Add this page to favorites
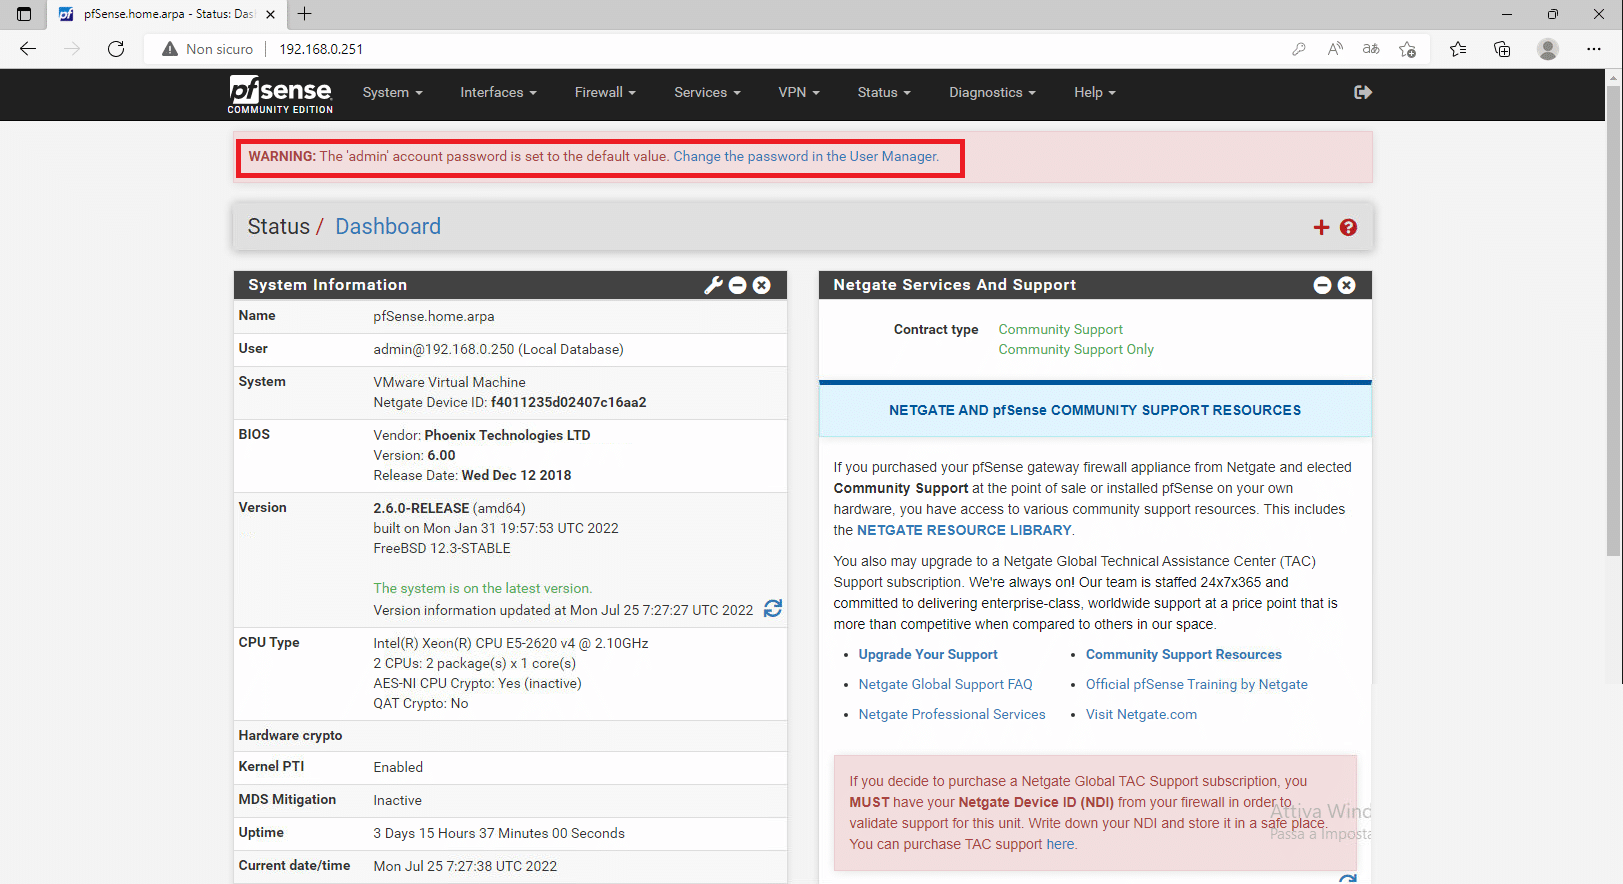Screen dimensions: 1623x884 1408,49
